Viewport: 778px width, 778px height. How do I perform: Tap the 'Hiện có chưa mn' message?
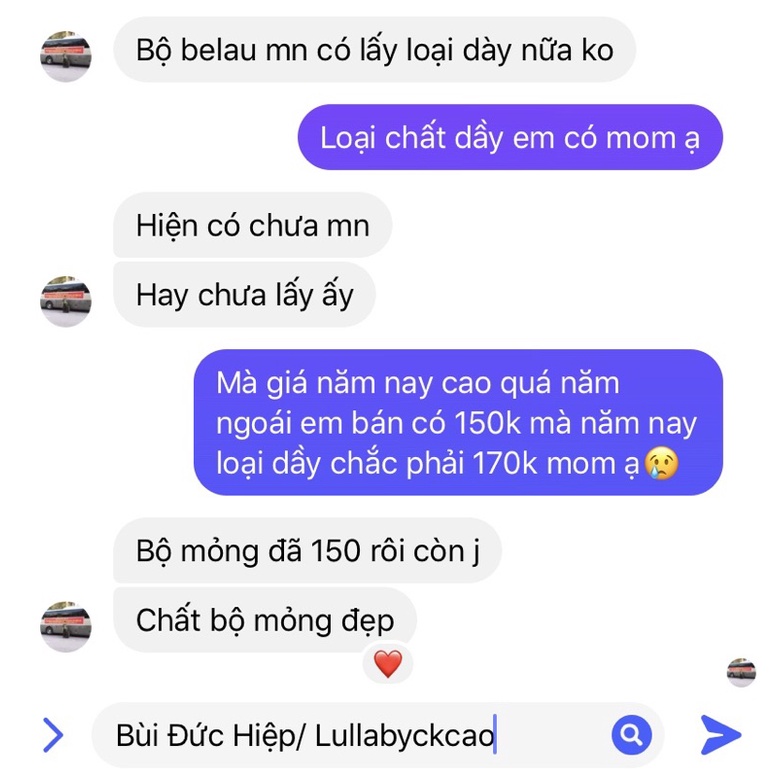click(x=253, y=225)
